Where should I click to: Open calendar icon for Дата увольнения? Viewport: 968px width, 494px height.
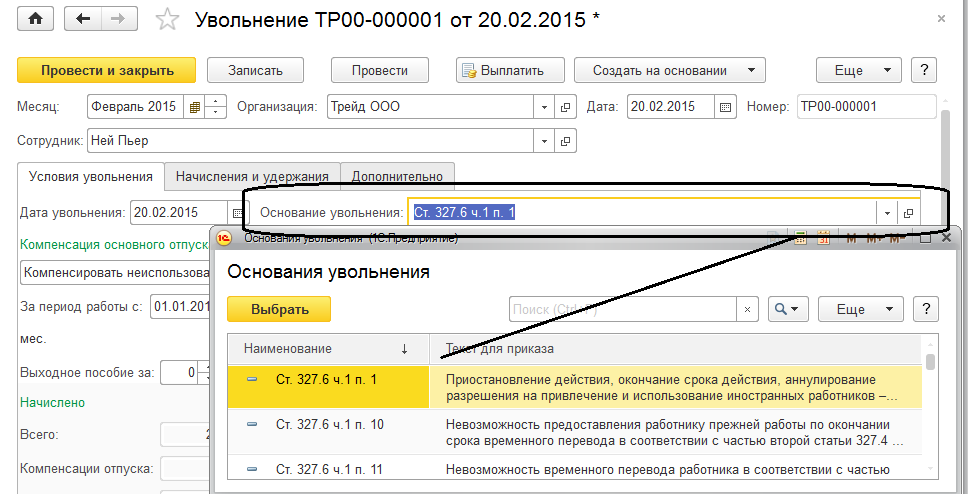coord(237,213)
